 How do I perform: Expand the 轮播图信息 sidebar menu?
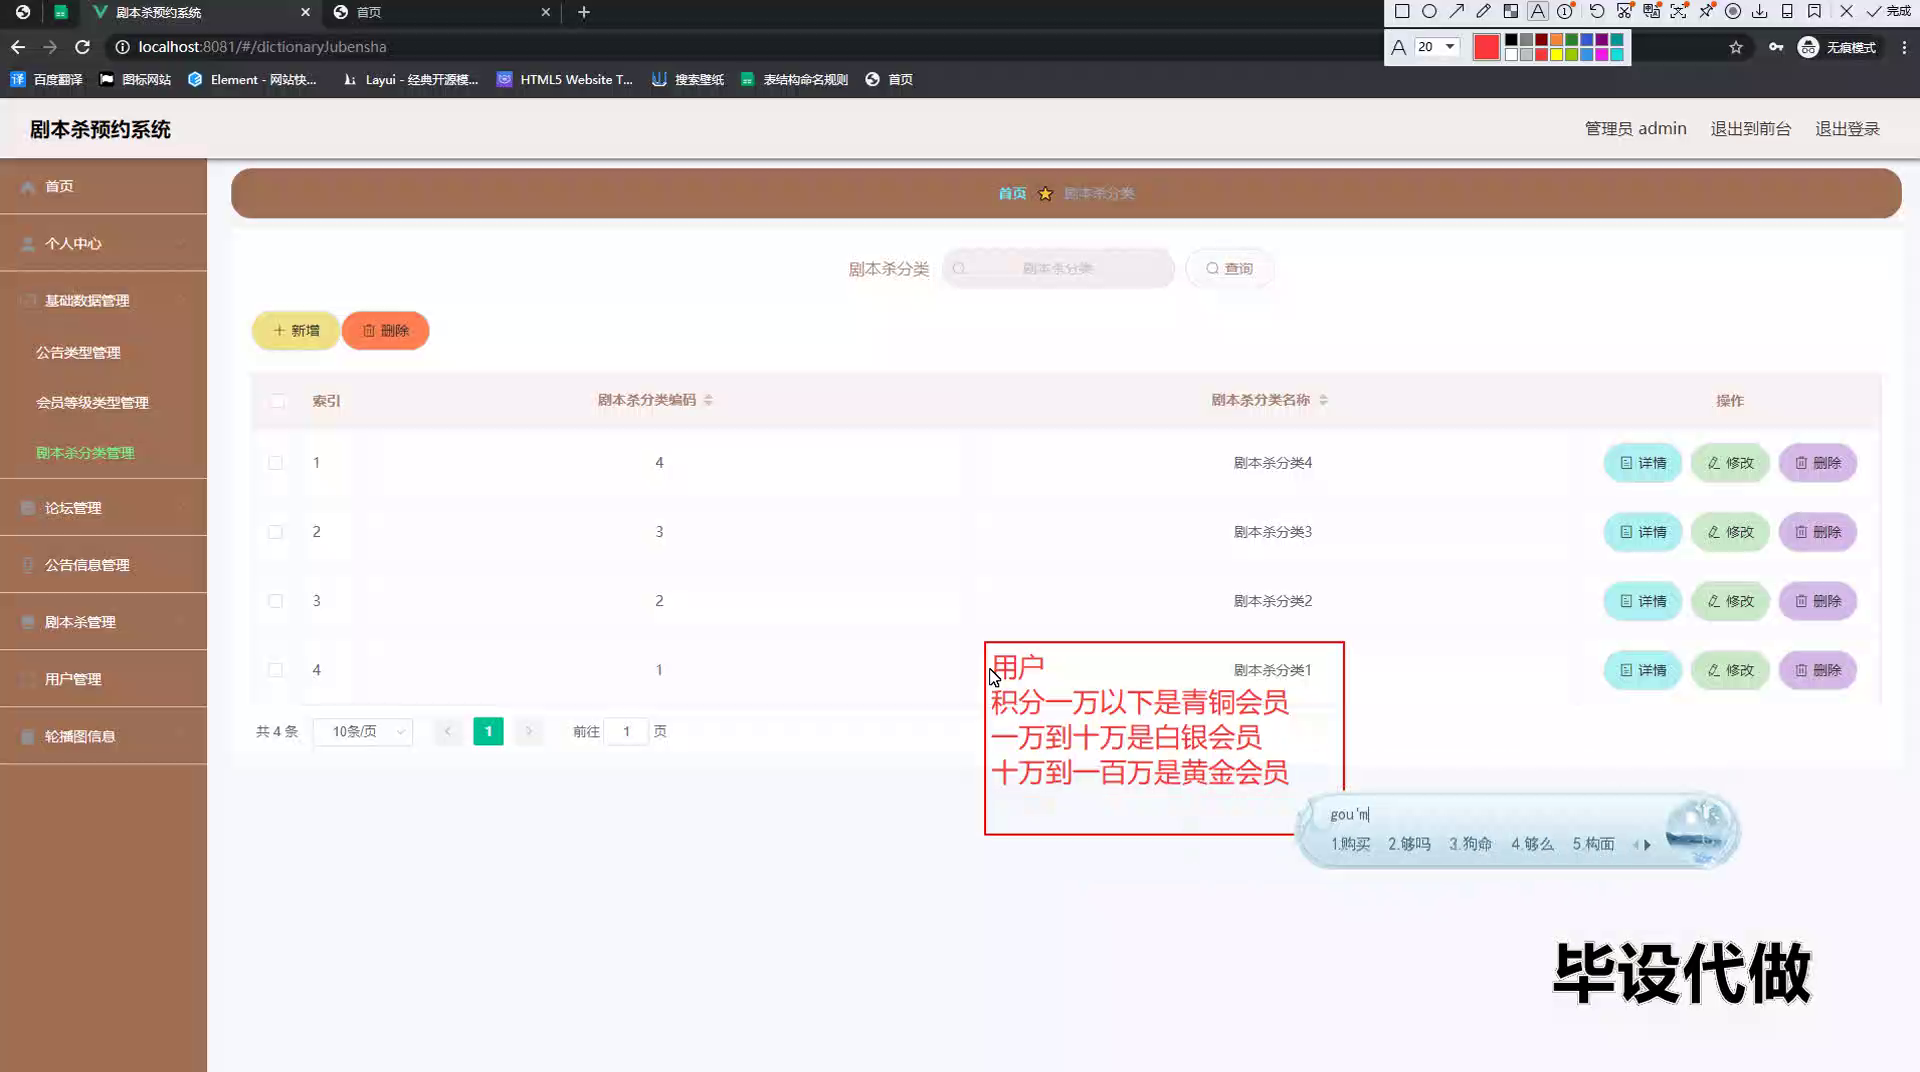click(104, 736)
